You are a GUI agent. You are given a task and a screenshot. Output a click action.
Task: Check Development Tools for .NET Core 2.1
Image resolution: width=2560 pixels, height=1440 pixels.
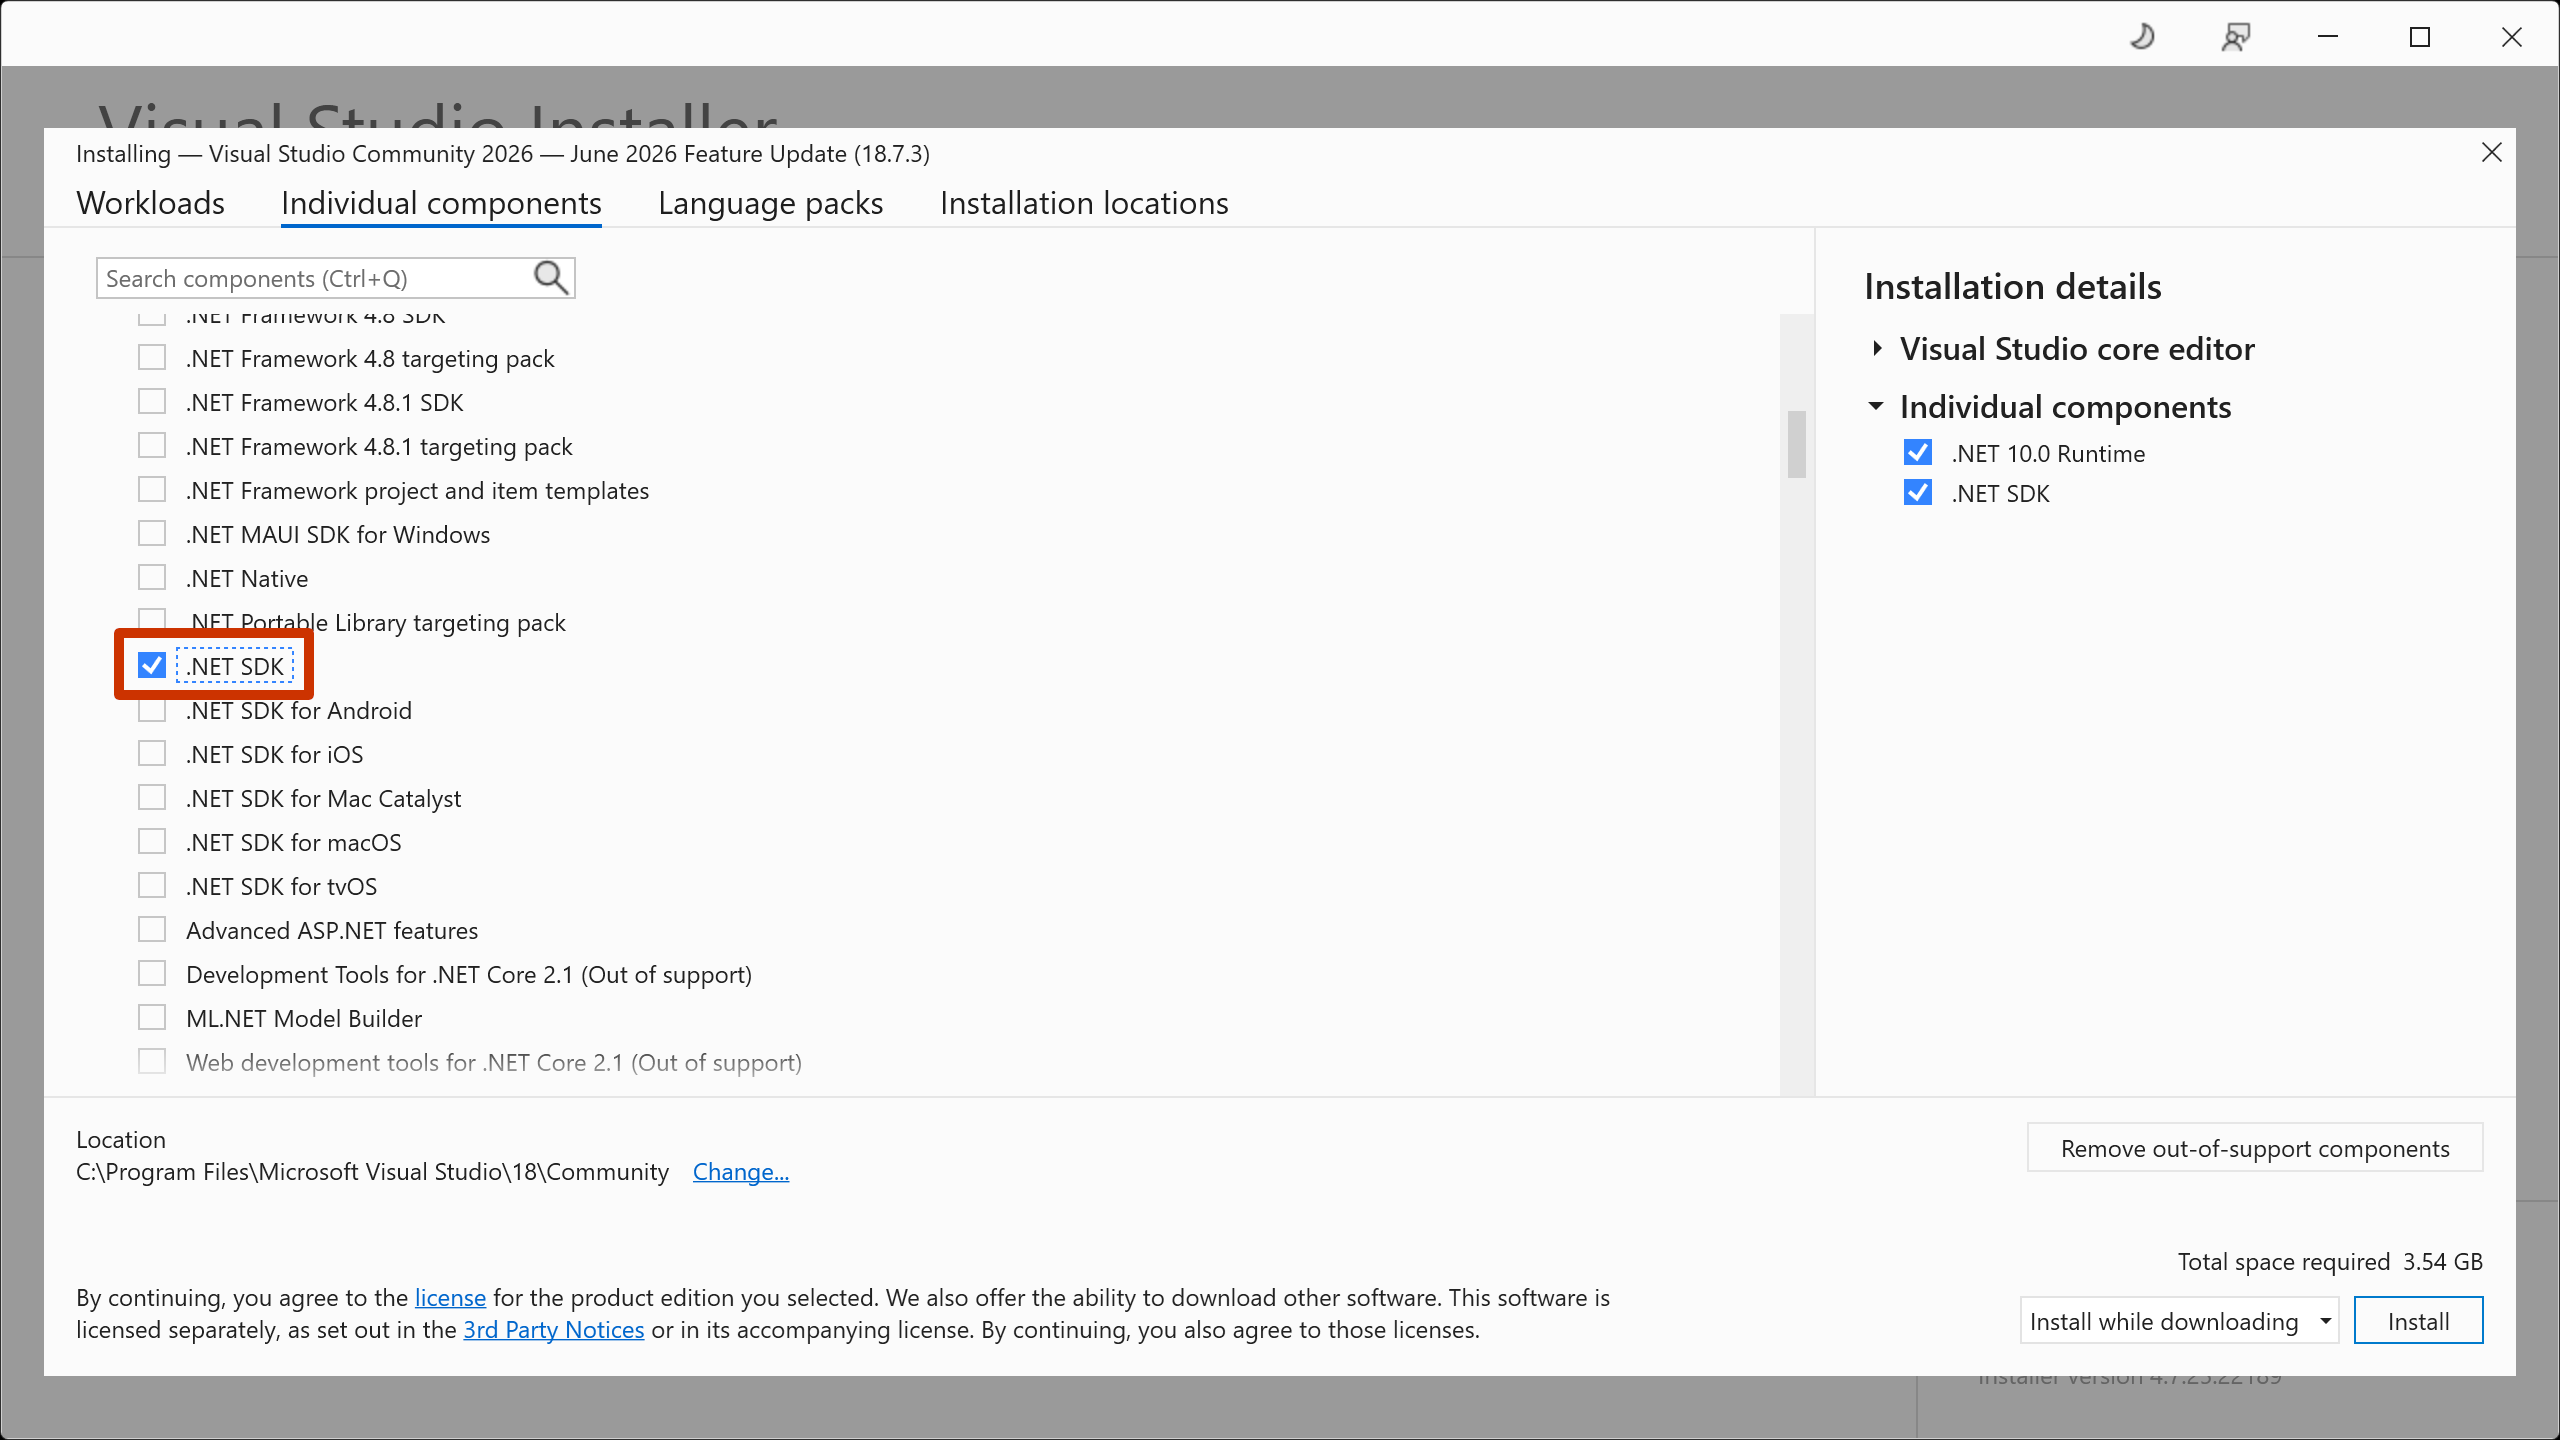click(x=152, y=974)
